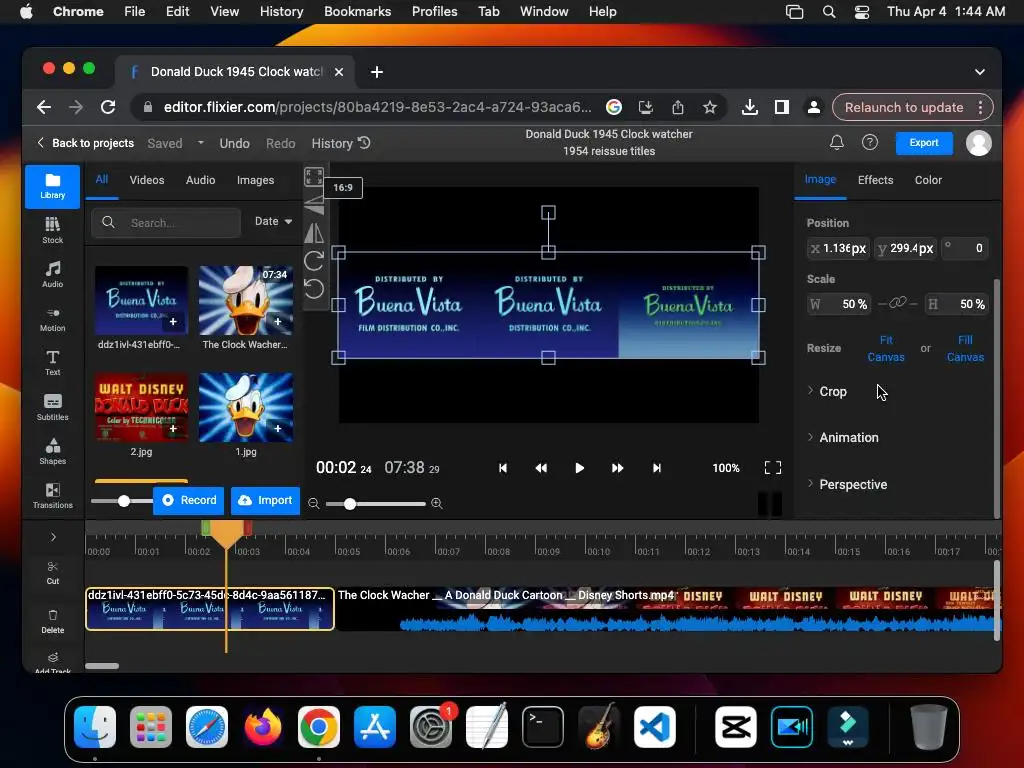The width and height of the screenshot is (1024, 768).
Task: Click Back to projects
Action: tap(85, 142)
